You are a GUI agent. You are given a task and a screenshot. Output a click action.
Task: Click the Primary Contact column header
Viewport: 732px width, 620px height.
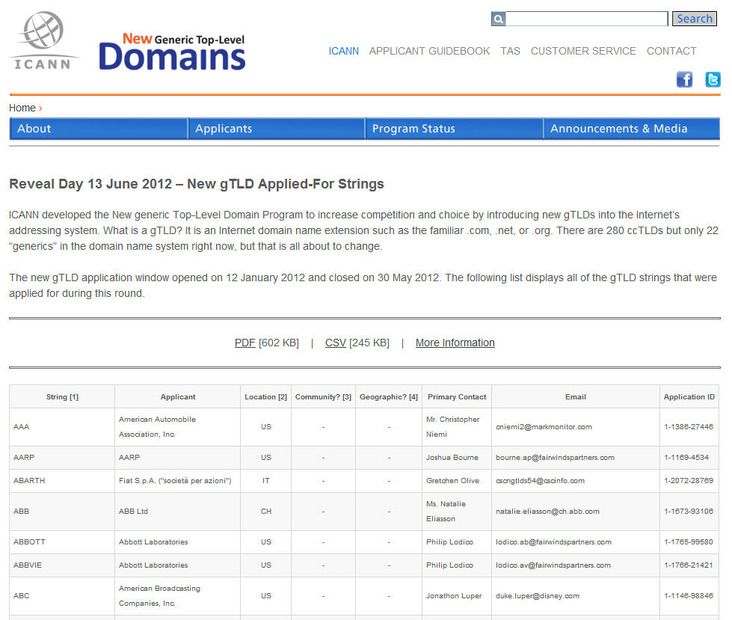[457, 396]
